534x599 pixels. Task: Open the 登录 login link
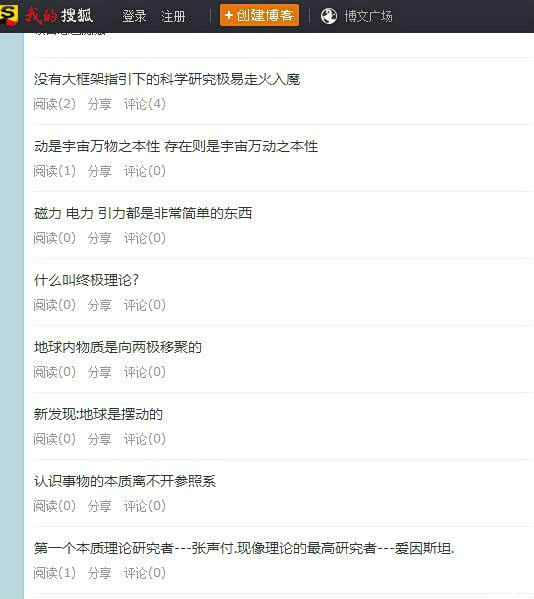(x=134, y=16)
